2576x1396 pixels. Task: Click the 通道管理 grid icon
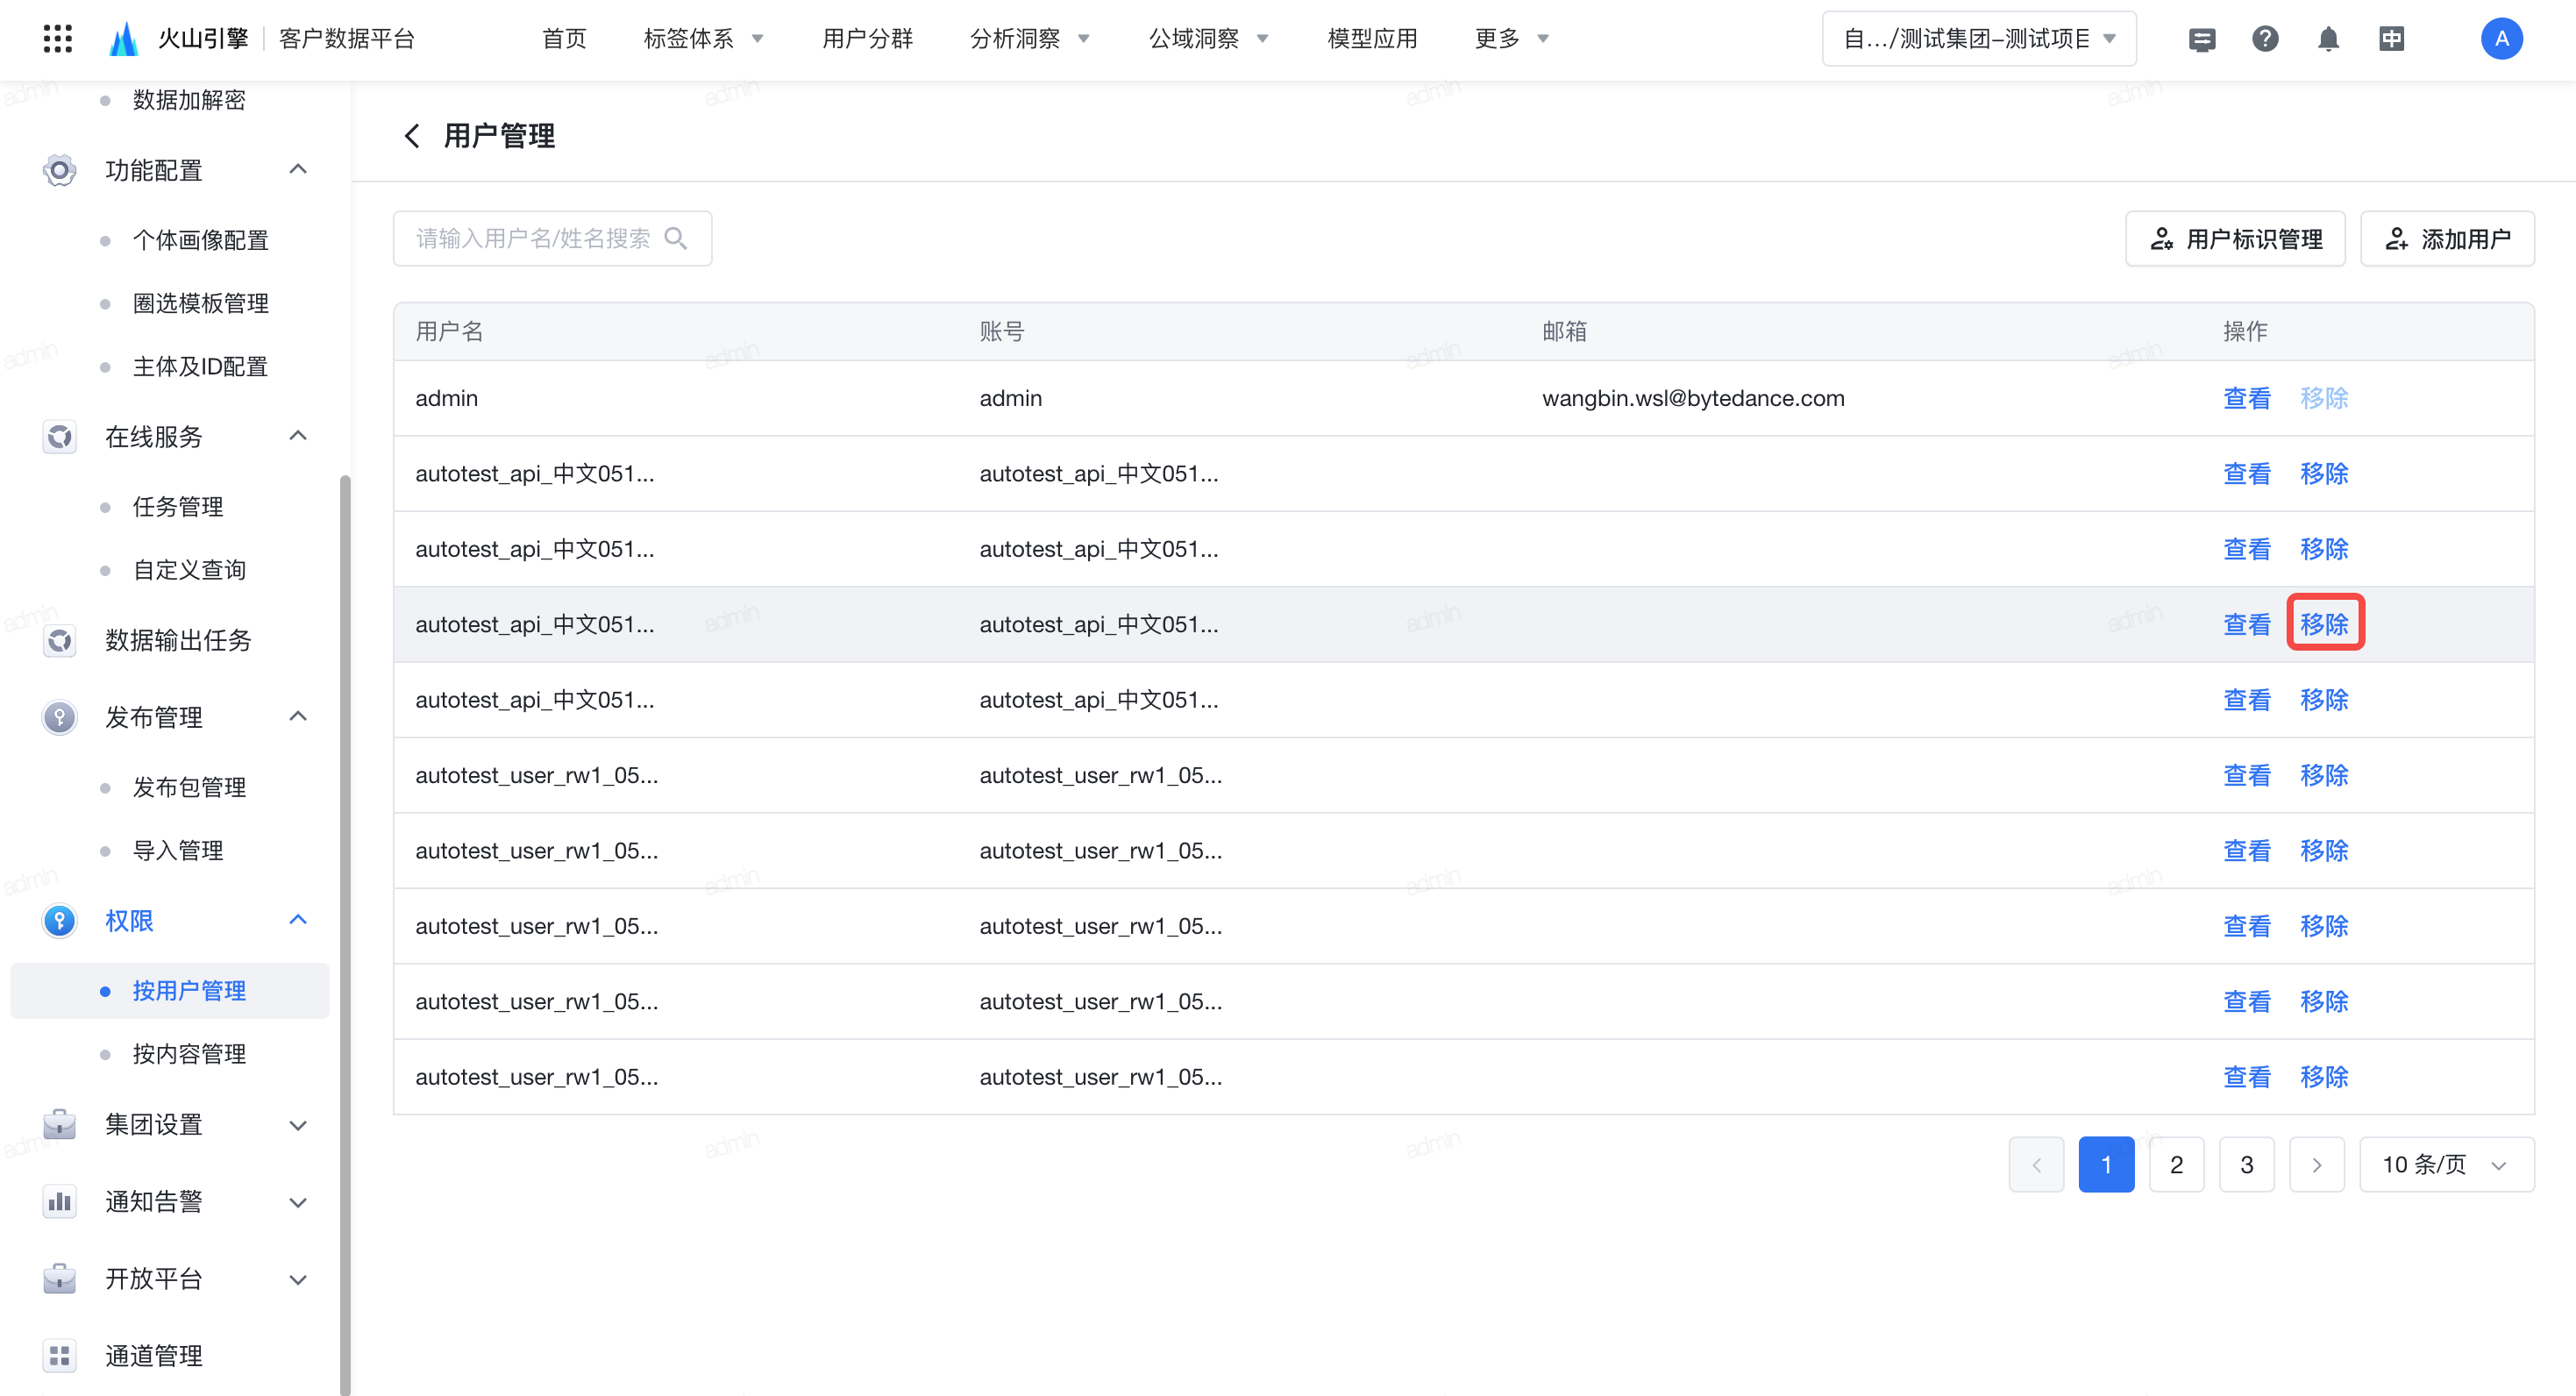pos(60,1355)
